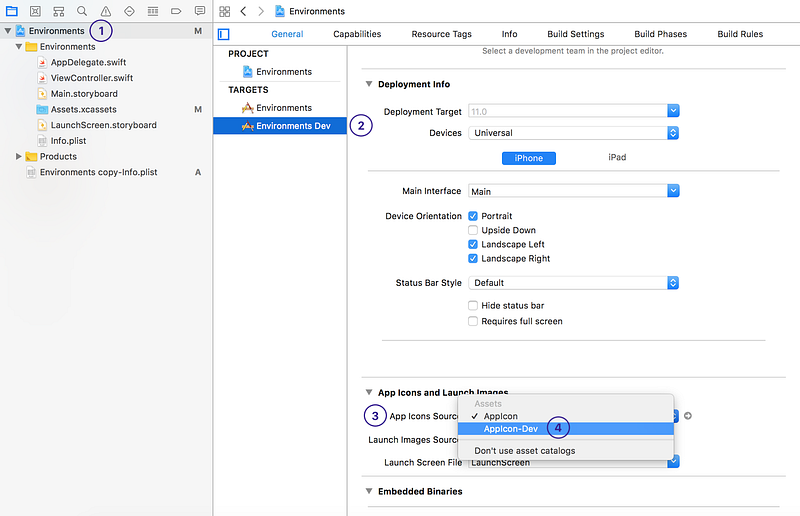Screen dimensions: 800x516
Task: Select ViewController.swift file
Action: coord(92,78)
